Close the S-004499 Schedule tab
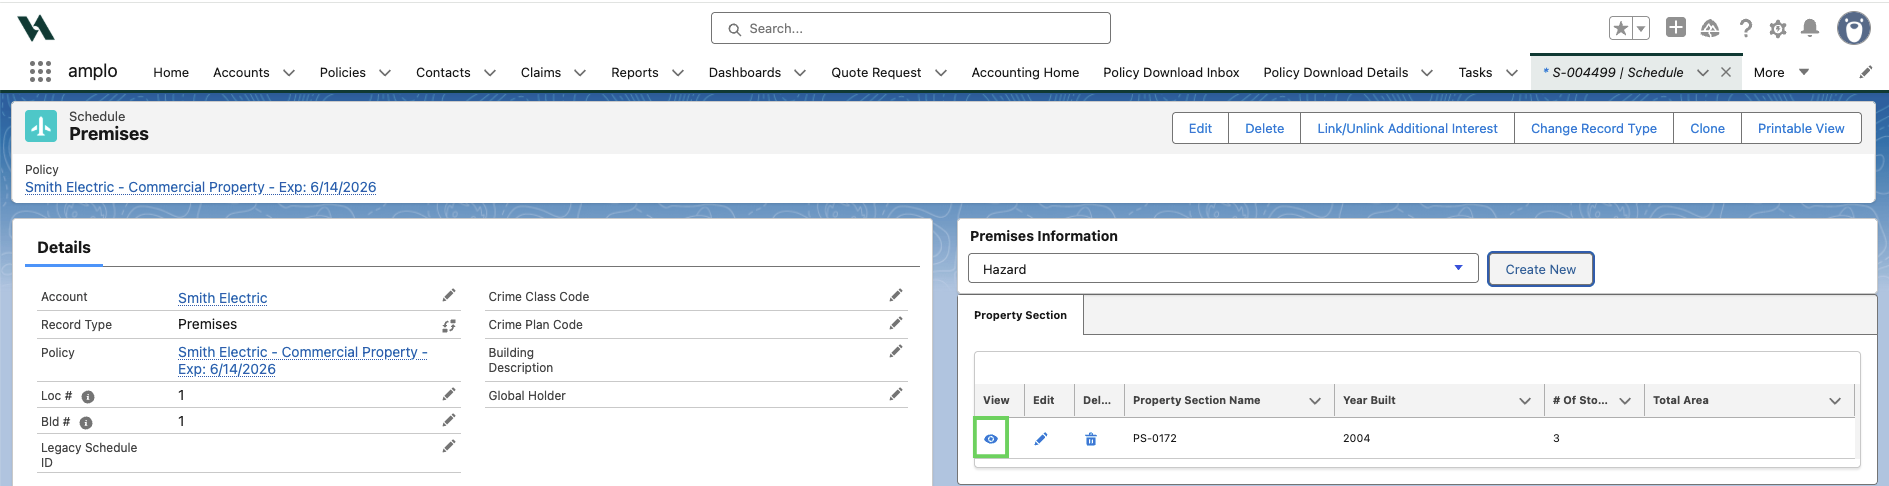 1726,72
